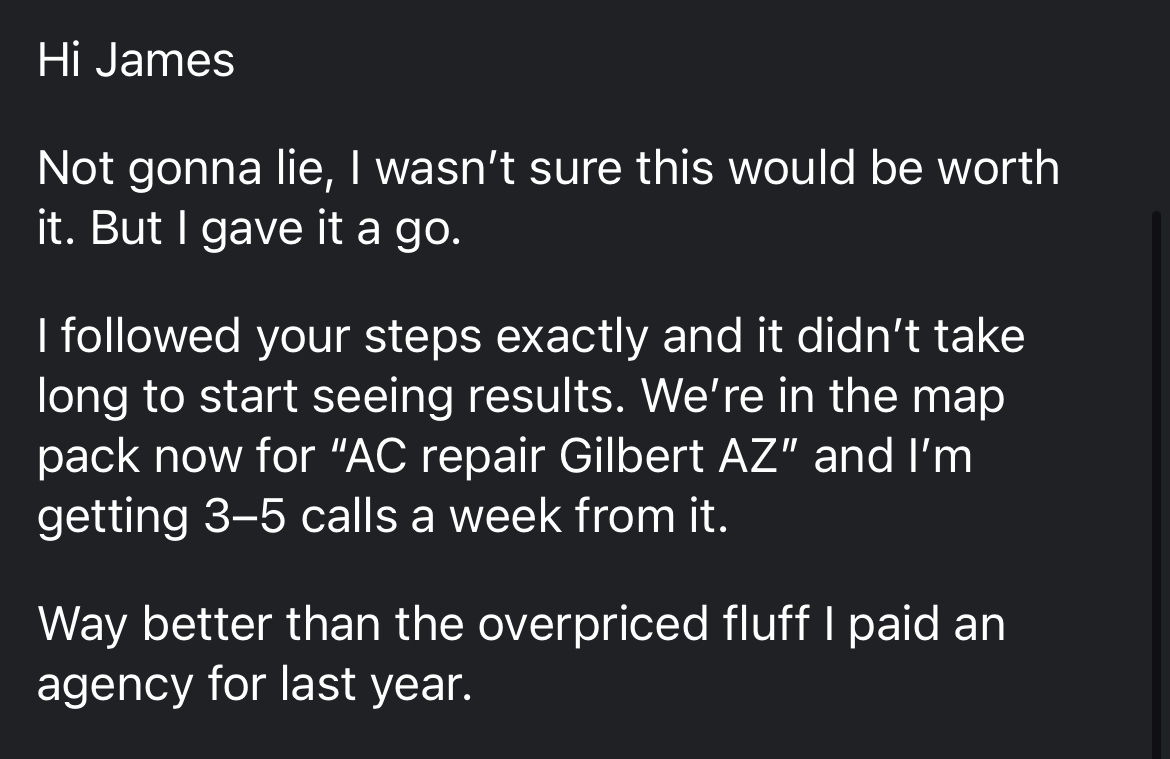
Task: Click the vertical scrollbar on the right edge
Action: coord(1157,485)
